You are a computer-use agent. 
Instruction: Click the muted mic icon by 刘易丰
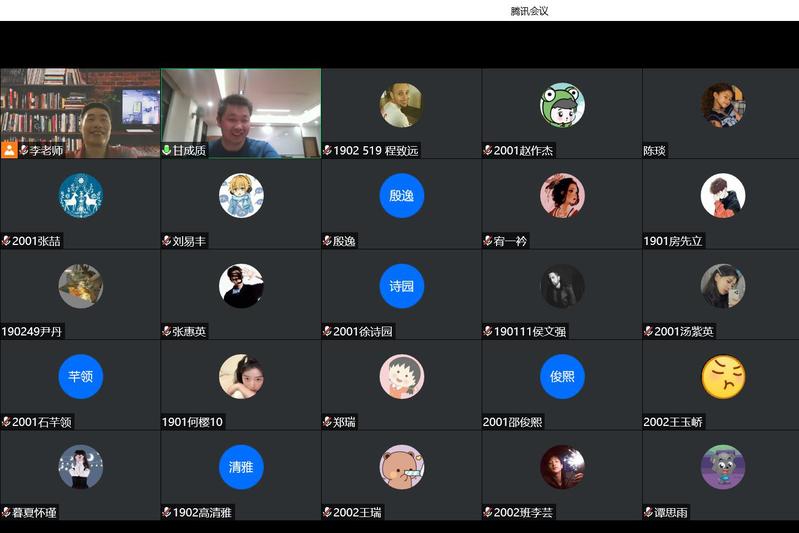click(x=166, y=241)
